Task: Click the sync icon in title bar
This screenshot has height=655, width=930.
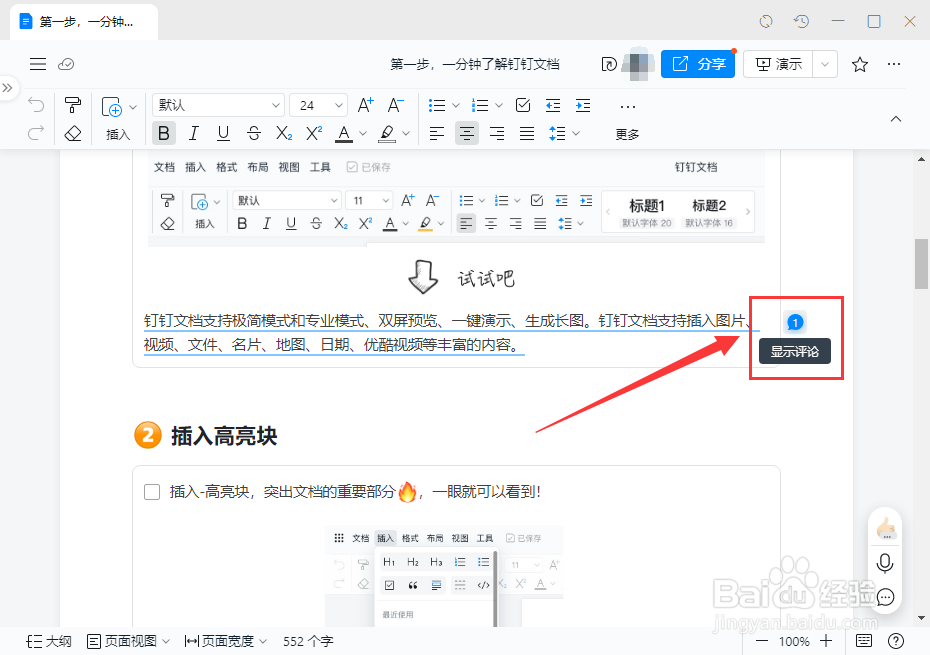Action: (766, 22)
